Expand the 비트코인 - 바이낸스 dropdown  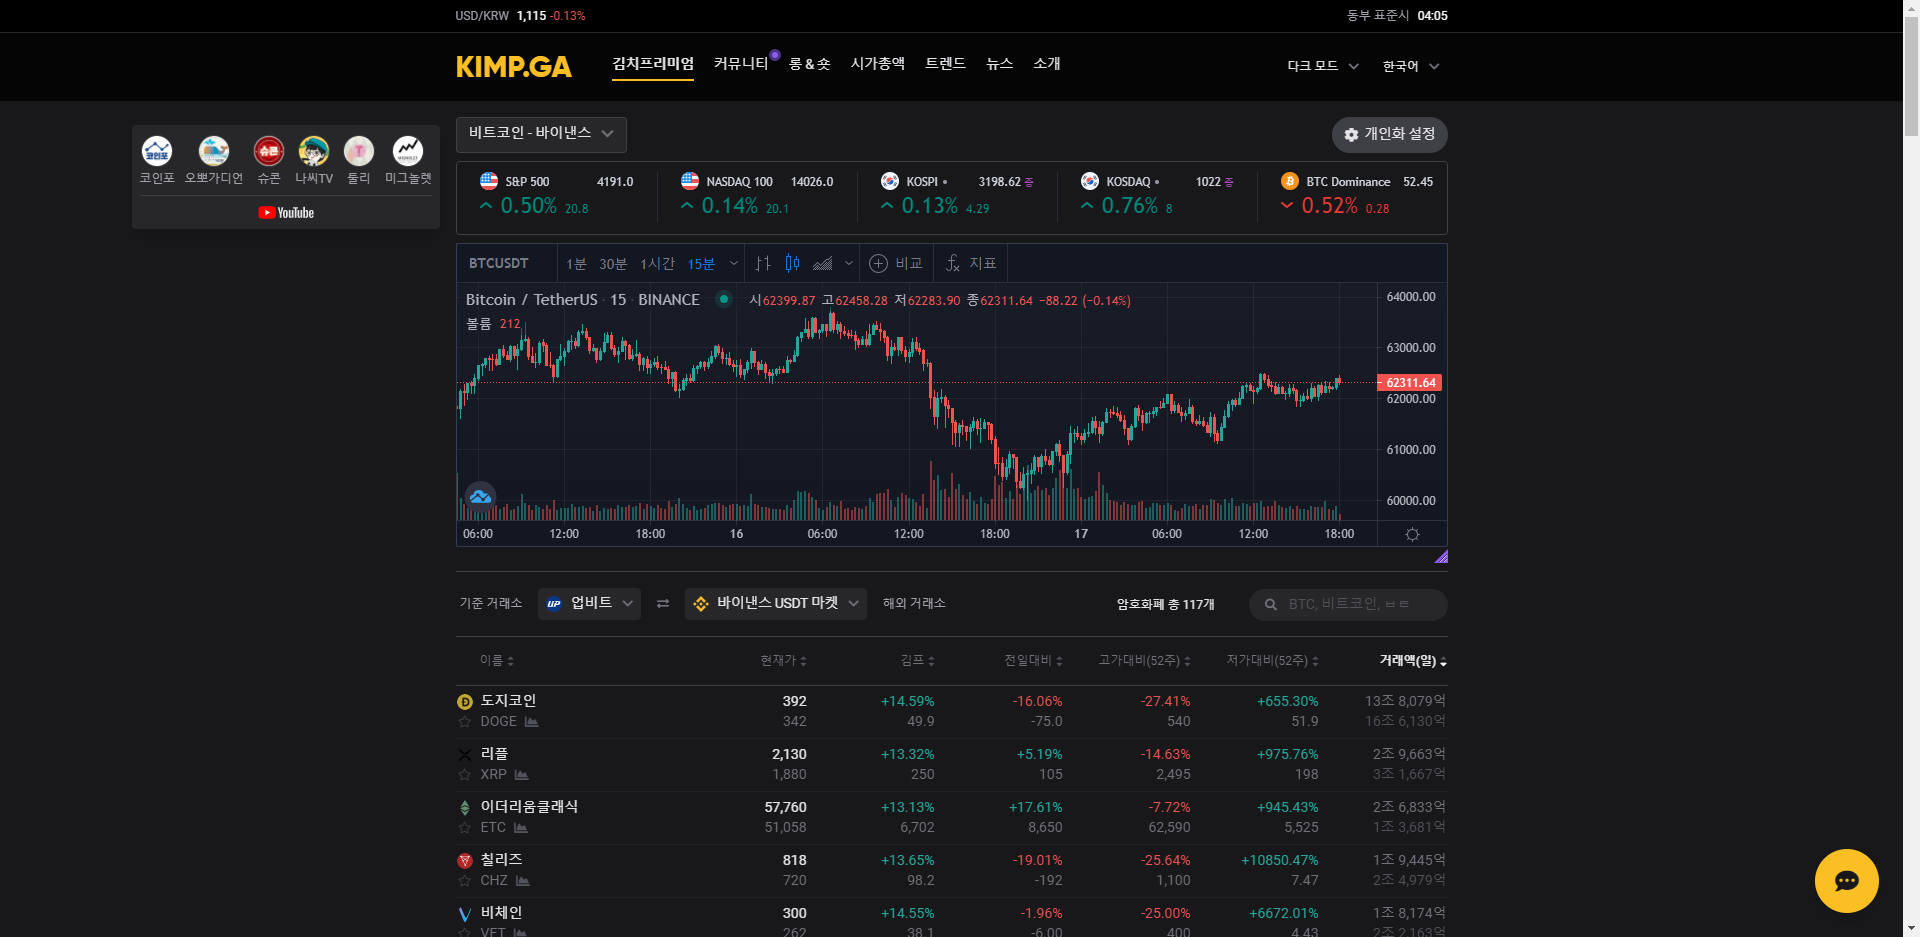[541, 134]
